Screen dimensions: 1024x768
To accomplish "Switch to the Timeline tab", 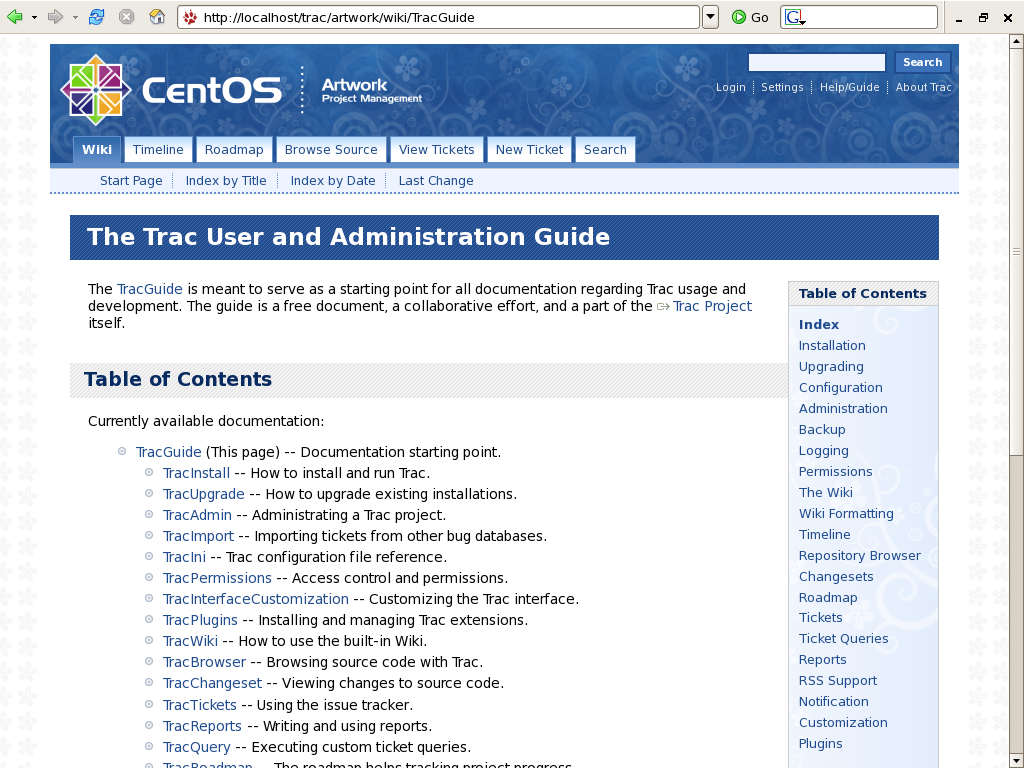I will click(x=158, y=150).
